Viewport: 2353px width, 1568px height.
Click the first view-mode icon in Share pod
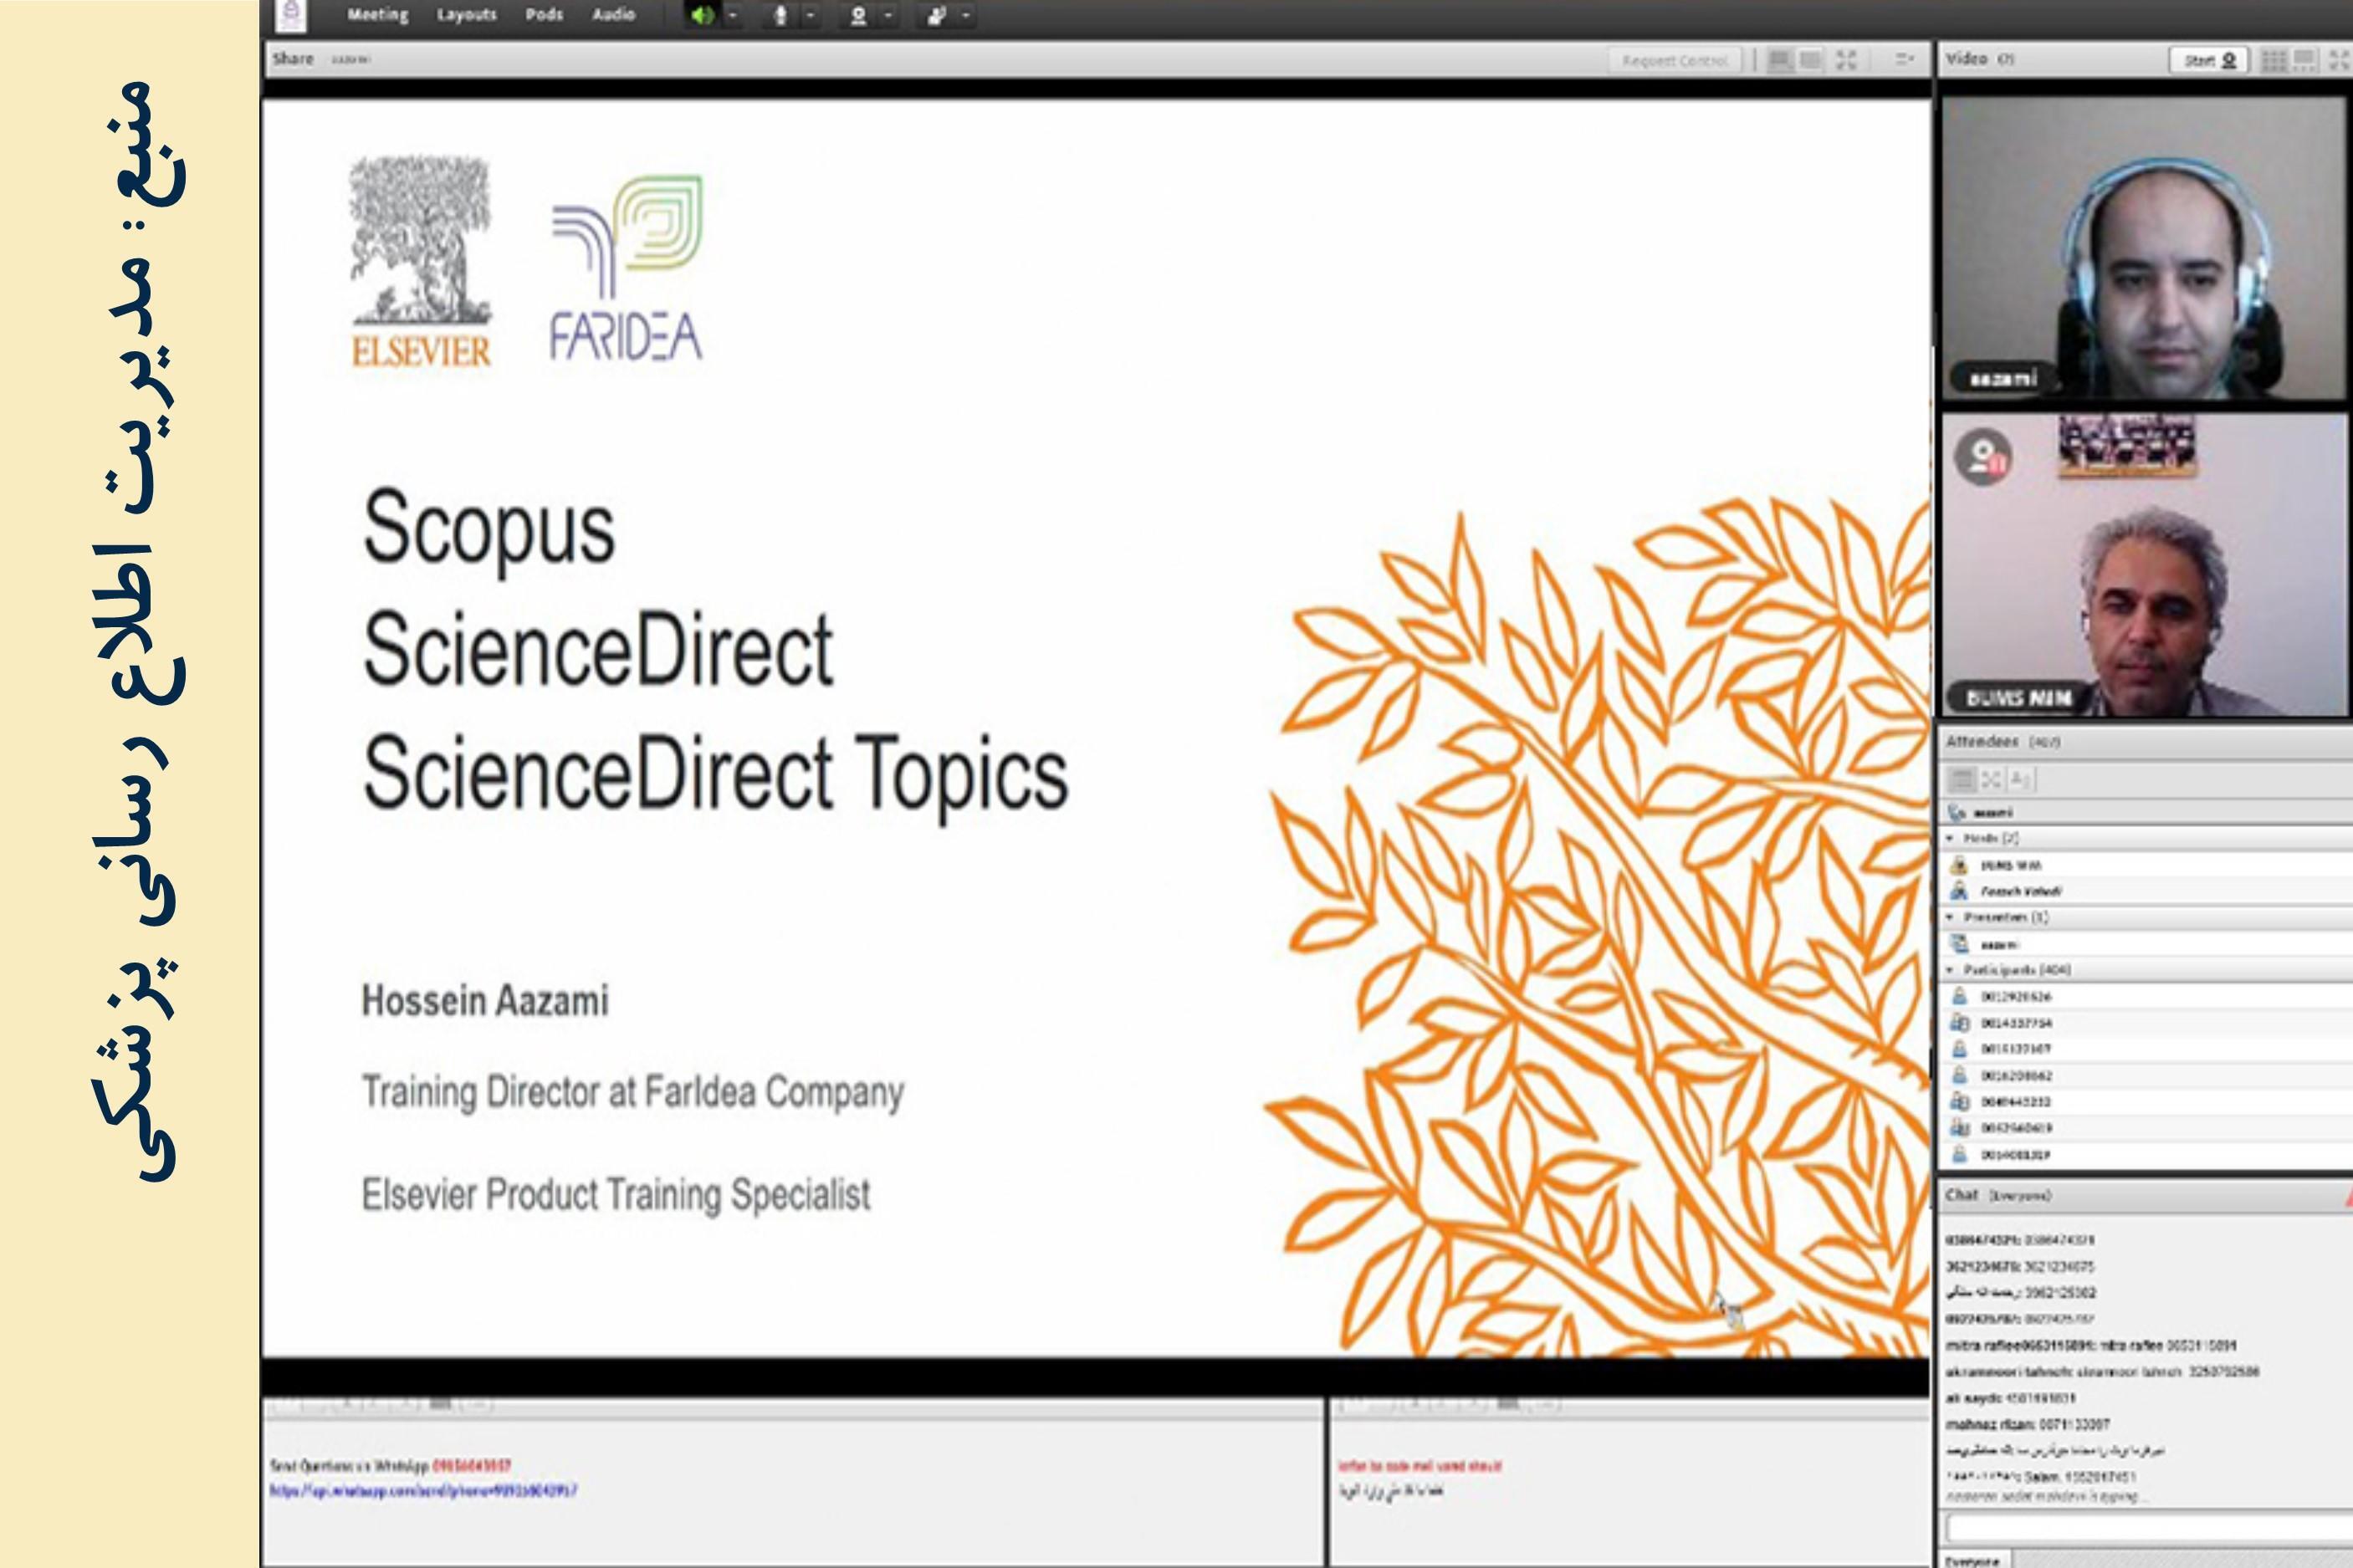(x=1780, y=60)
